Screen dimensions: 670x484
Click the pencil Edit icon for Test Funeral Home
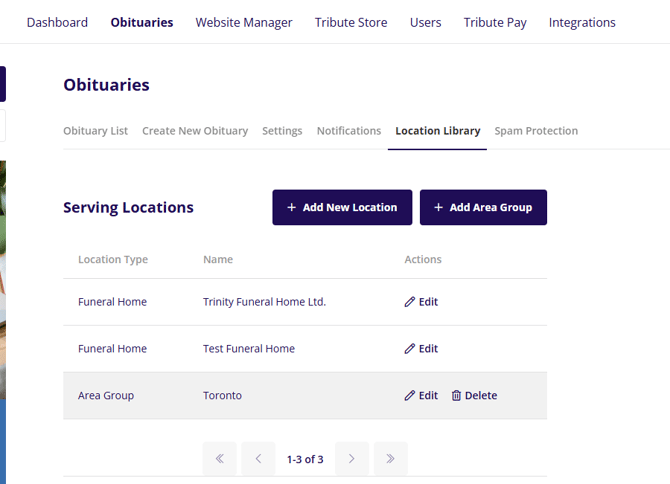pos(410,349)
